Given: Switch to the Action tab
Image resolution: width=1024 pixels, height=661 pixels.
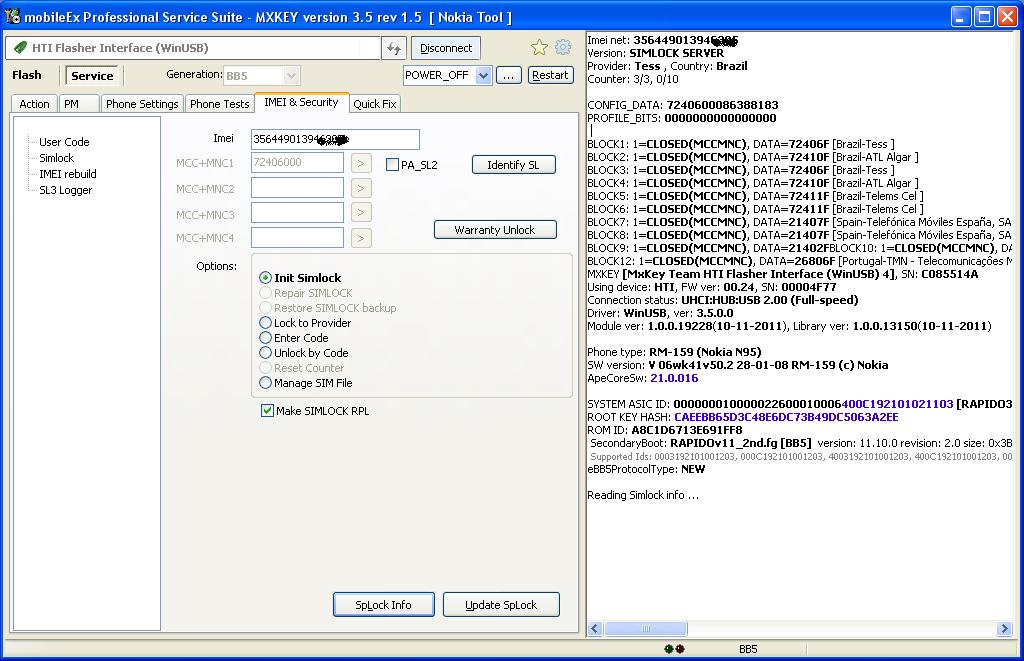Looking at the screenshot, I should point(34,104).
